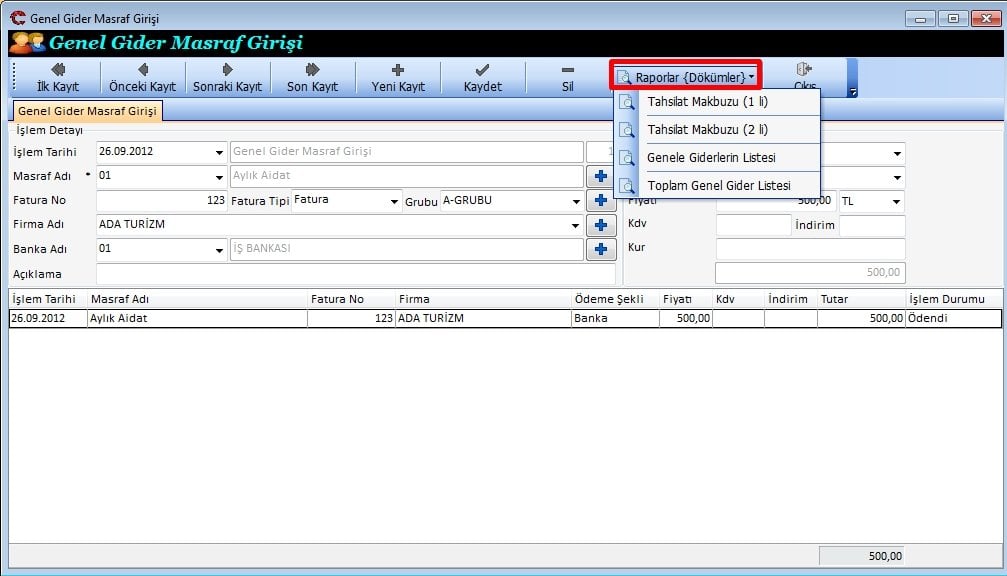Viewport: 1007px width, 576px height.
Task: Delete the record using Sil
Action: click(567, 77)
